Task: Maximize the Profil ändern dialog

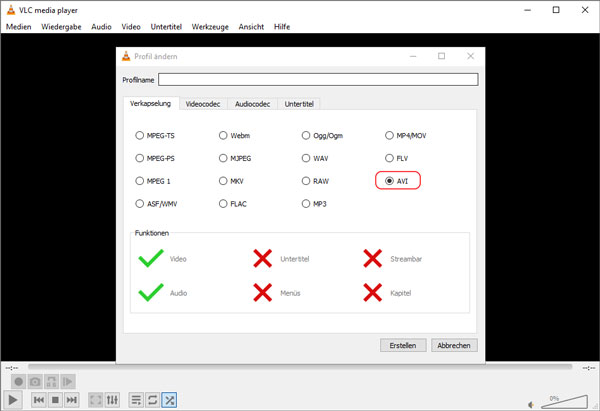Action: 442,56
